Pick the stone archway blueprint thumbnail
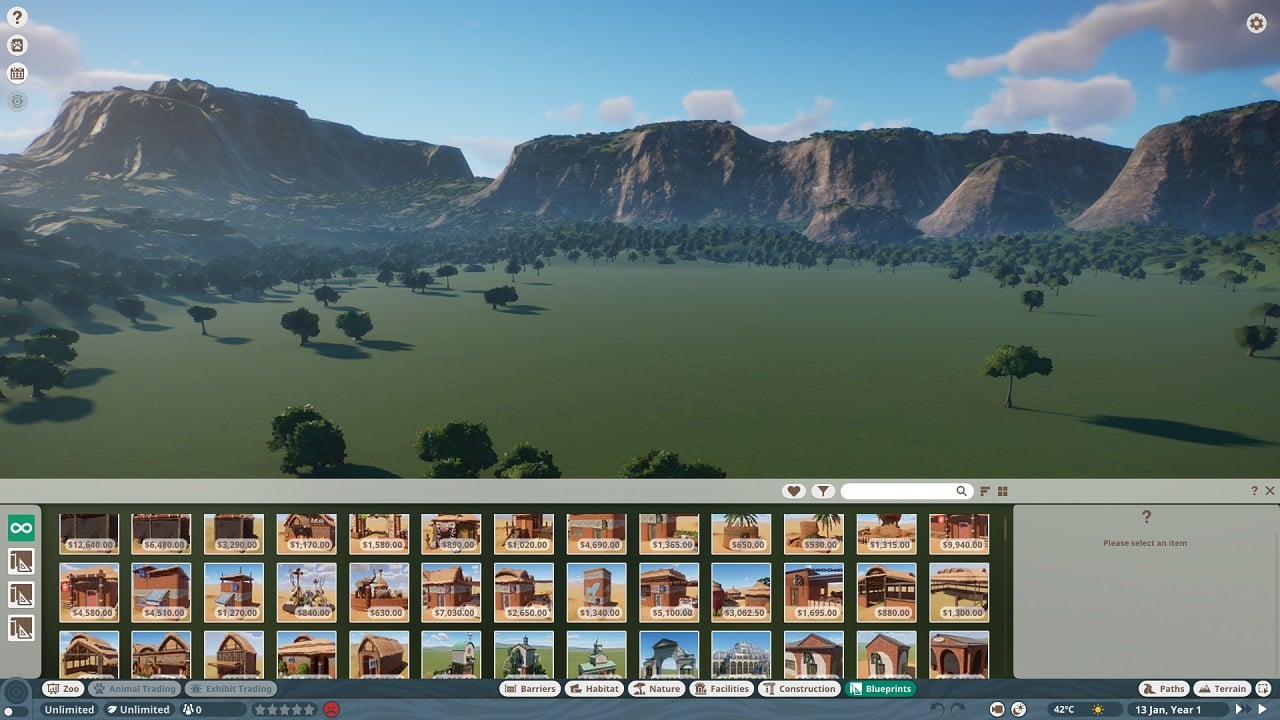This screenshot has height=720, width=1280. (669, 654)
